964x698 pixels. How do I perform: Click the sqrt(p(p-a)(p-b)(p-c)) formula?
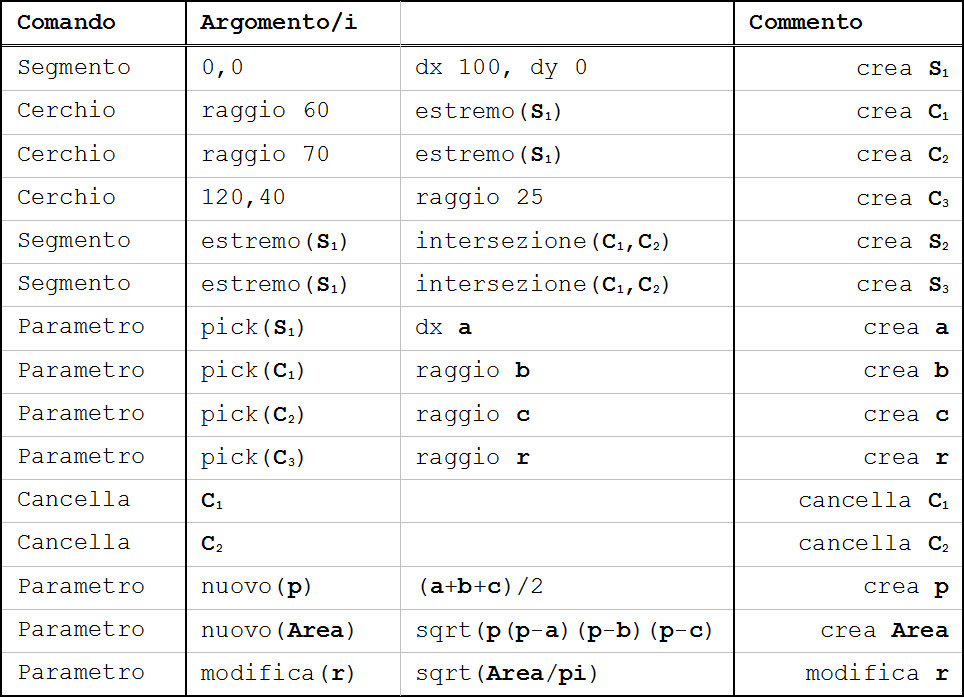tap(563, 630)
